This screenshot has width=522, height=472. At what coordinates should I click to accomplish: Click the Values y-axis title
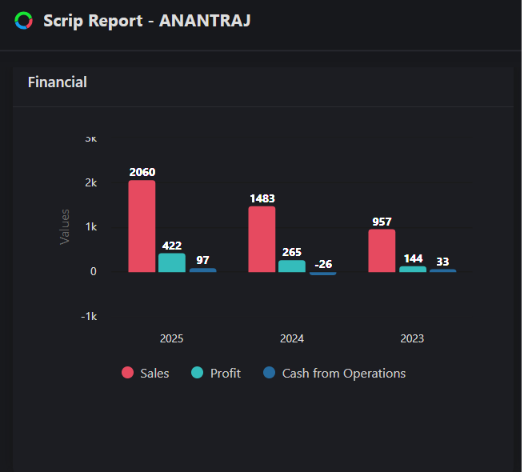pyautogui.click(x=65, y=227)
